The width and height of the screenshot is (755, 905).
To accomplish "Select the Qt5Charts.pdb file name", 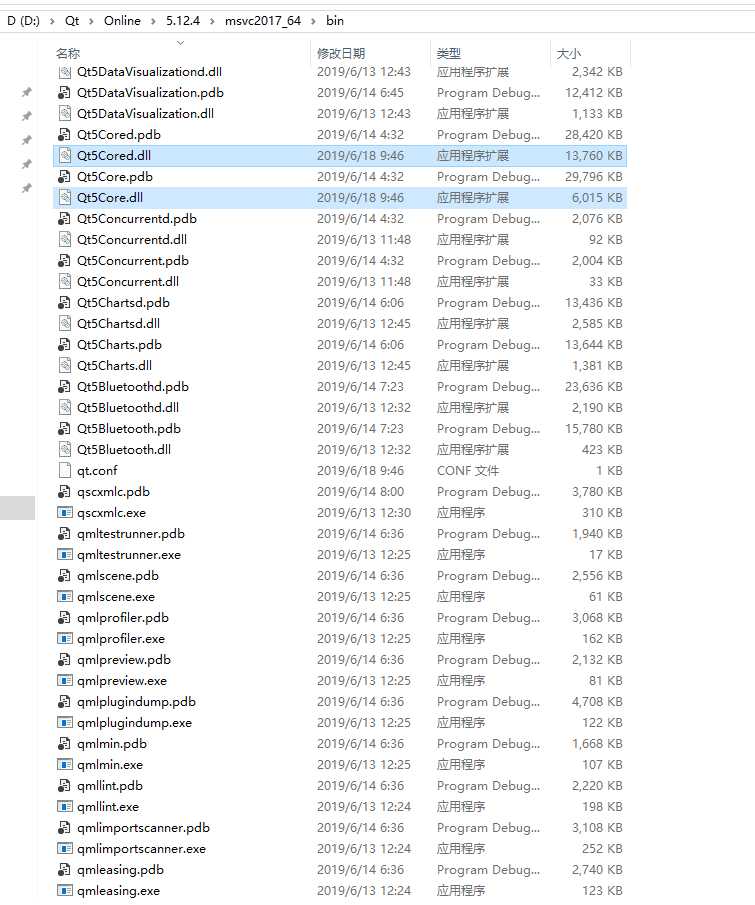I will point(119,345).
